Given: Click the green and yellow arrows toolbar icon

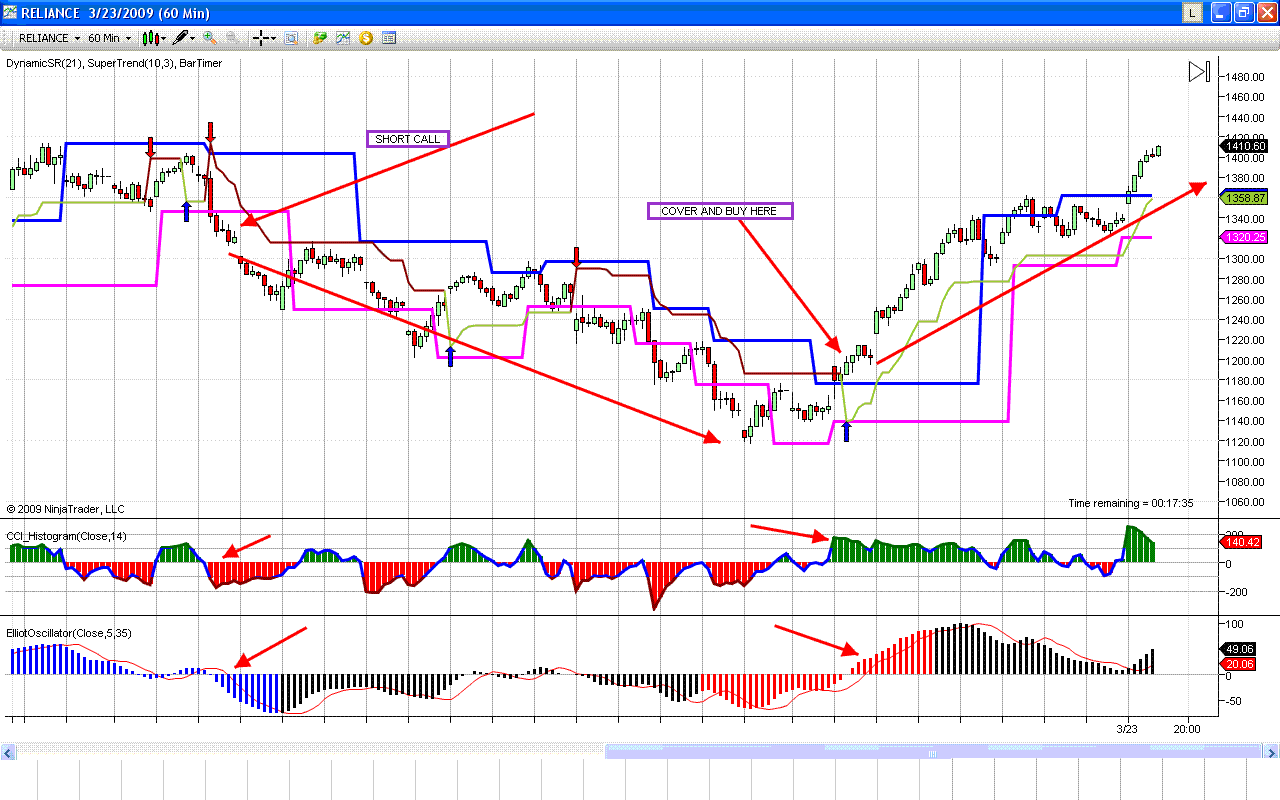Looking at the screenshot, I should click(x=320, y=38).
